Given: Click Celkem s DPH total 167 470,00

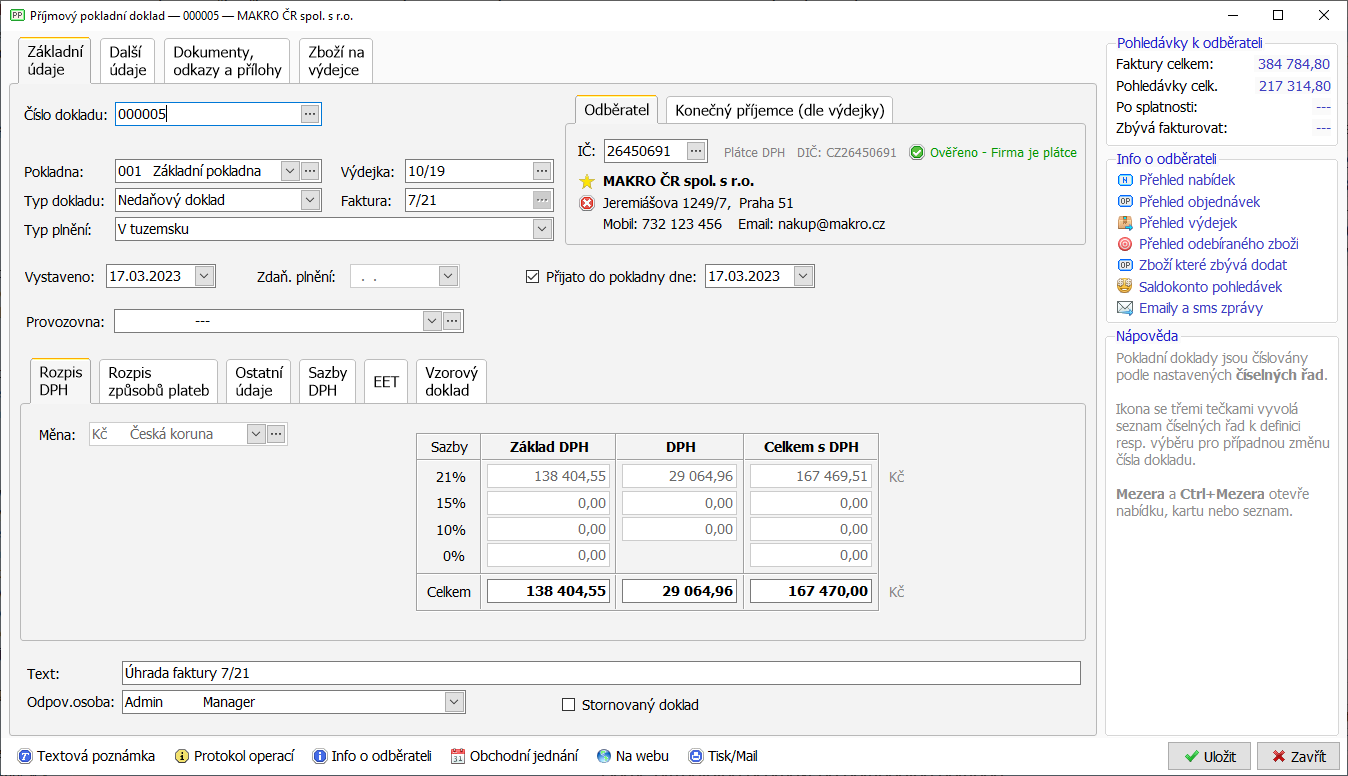Looking at the screenshot, I should (811, 591).
